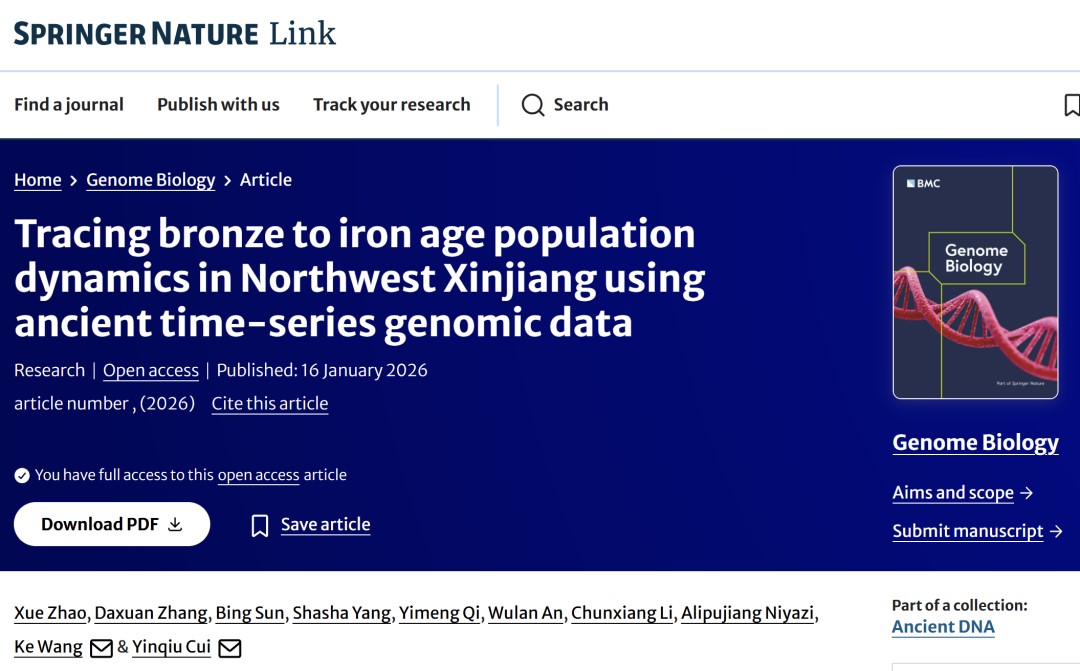Select Track your research
This screenshot has width=1080, height=671.
tap(391, 105)
